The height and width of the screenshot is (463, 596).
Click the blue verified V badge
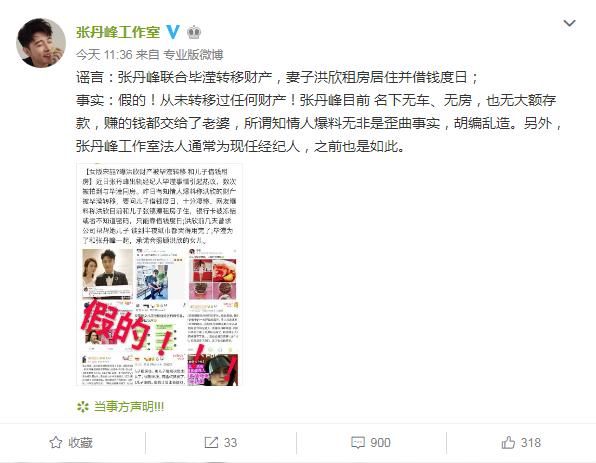[173, 32]
